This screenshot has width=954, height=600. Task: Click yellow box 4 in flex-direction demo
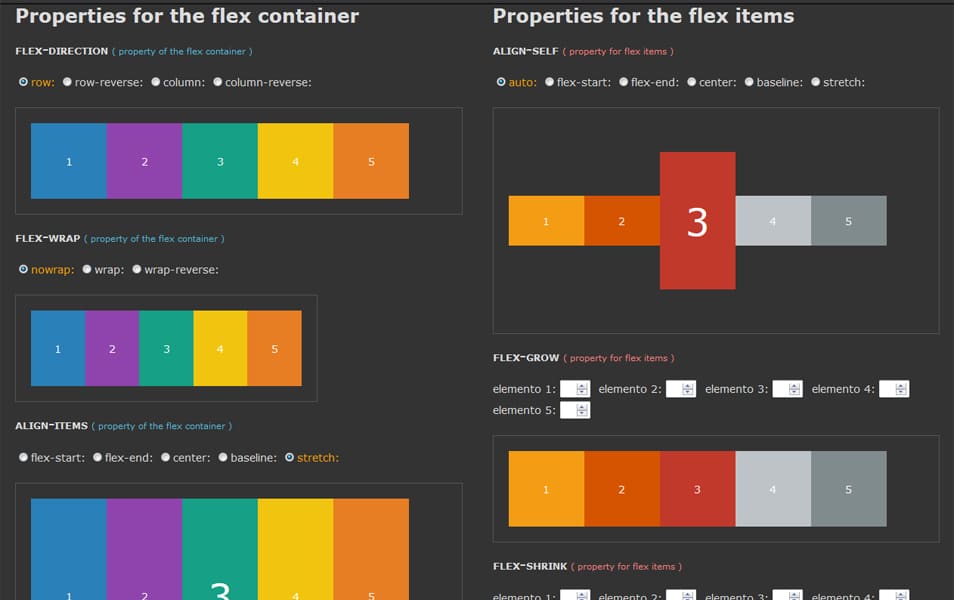pos(295,161)
